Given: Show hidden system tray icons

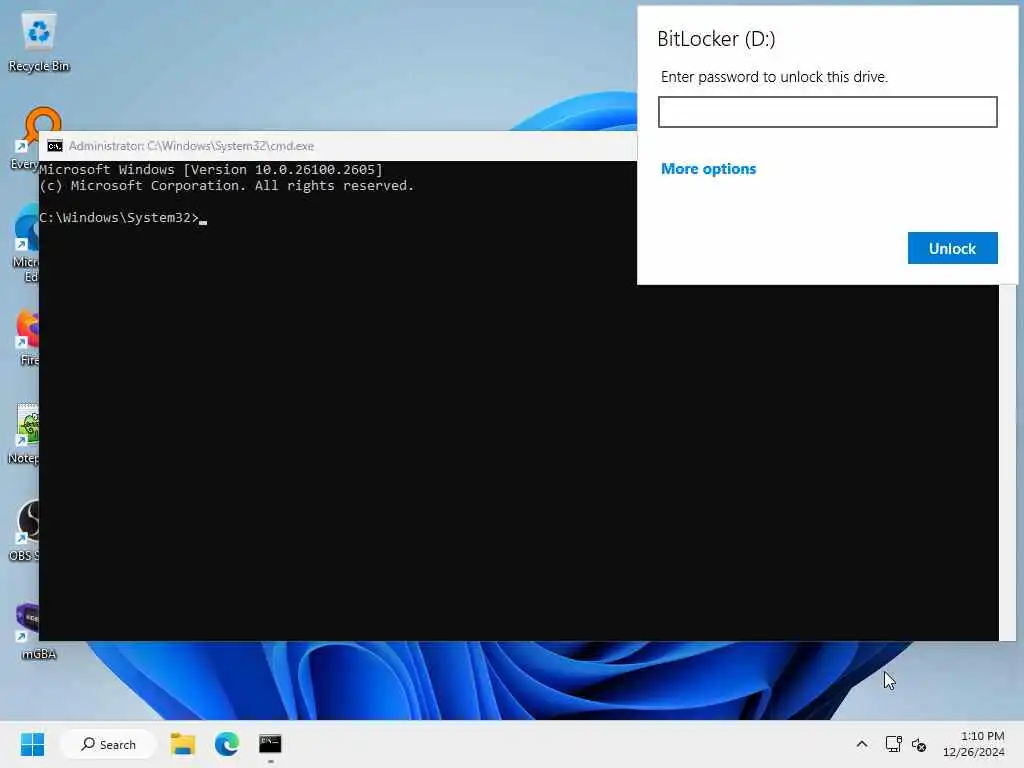Looking at the screenshot, I should pyautogui.click(x=862, y=744).
